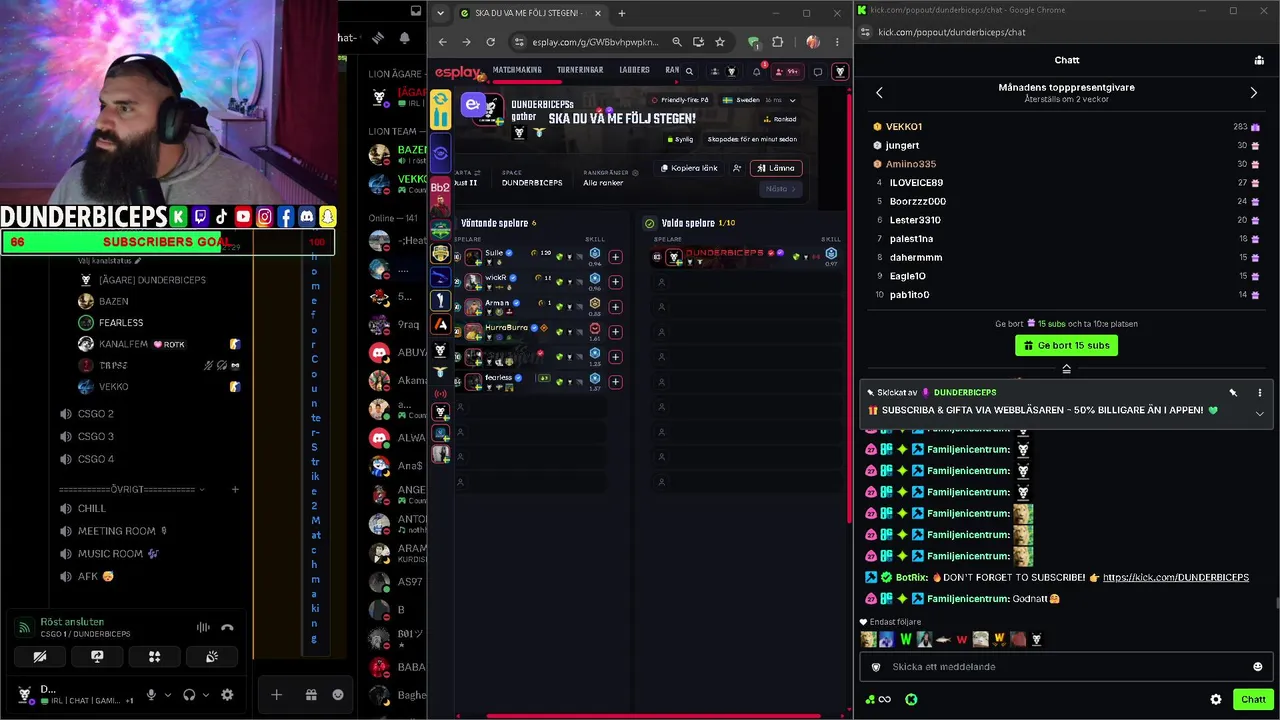Open kick.com/DUNDERBICEPS link in chat

[1175, 578]
